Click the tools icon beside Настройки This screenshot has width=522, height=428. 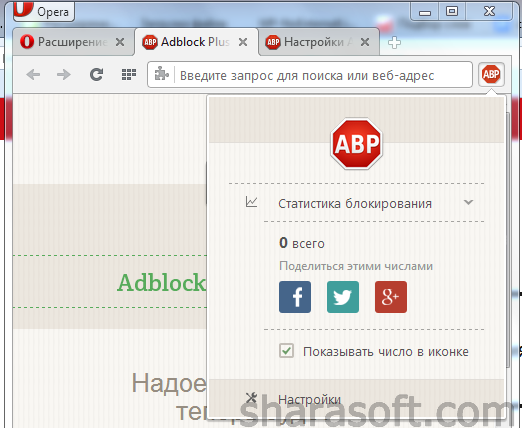click(251, 398)
